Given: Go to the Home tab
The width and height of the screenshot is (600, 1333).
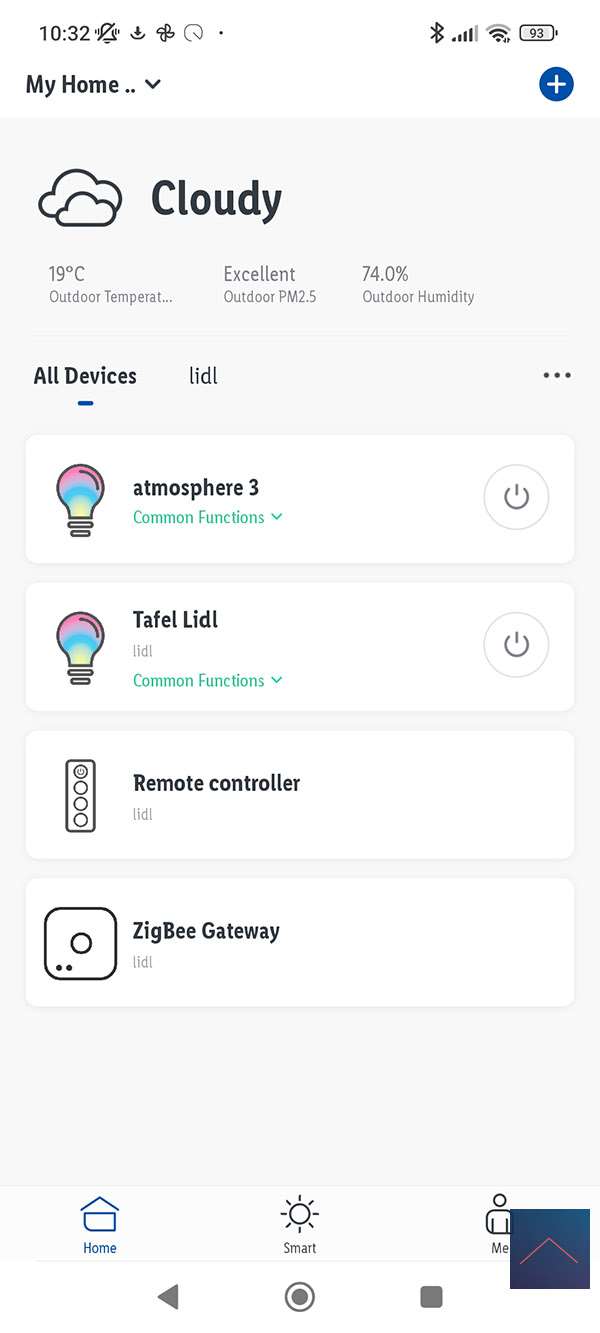Looking at the screenshot, I should (100, 1225).
